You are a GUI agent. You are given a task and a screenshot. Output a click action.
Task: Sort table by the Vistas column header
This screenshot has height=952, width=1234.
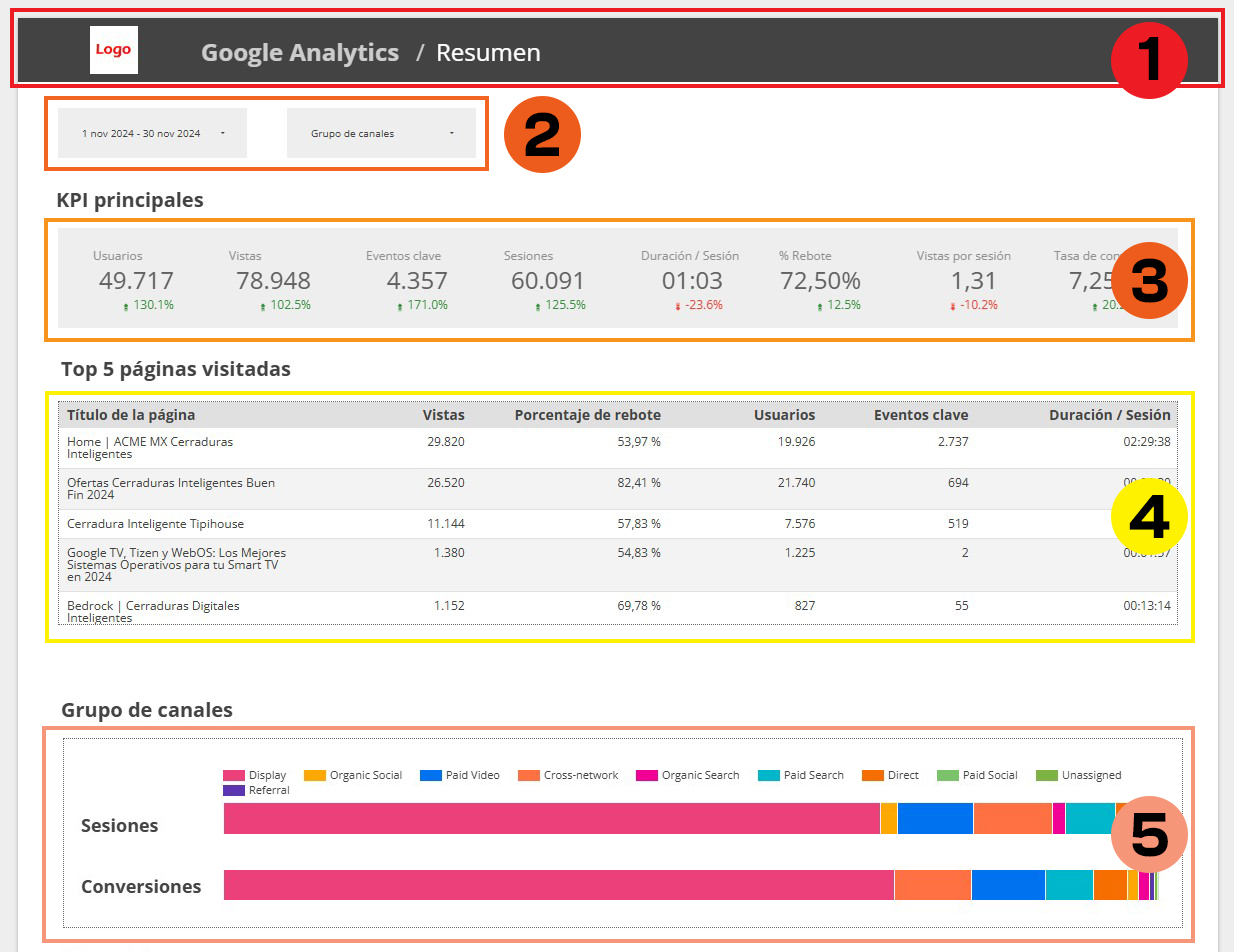click(444, 415)
